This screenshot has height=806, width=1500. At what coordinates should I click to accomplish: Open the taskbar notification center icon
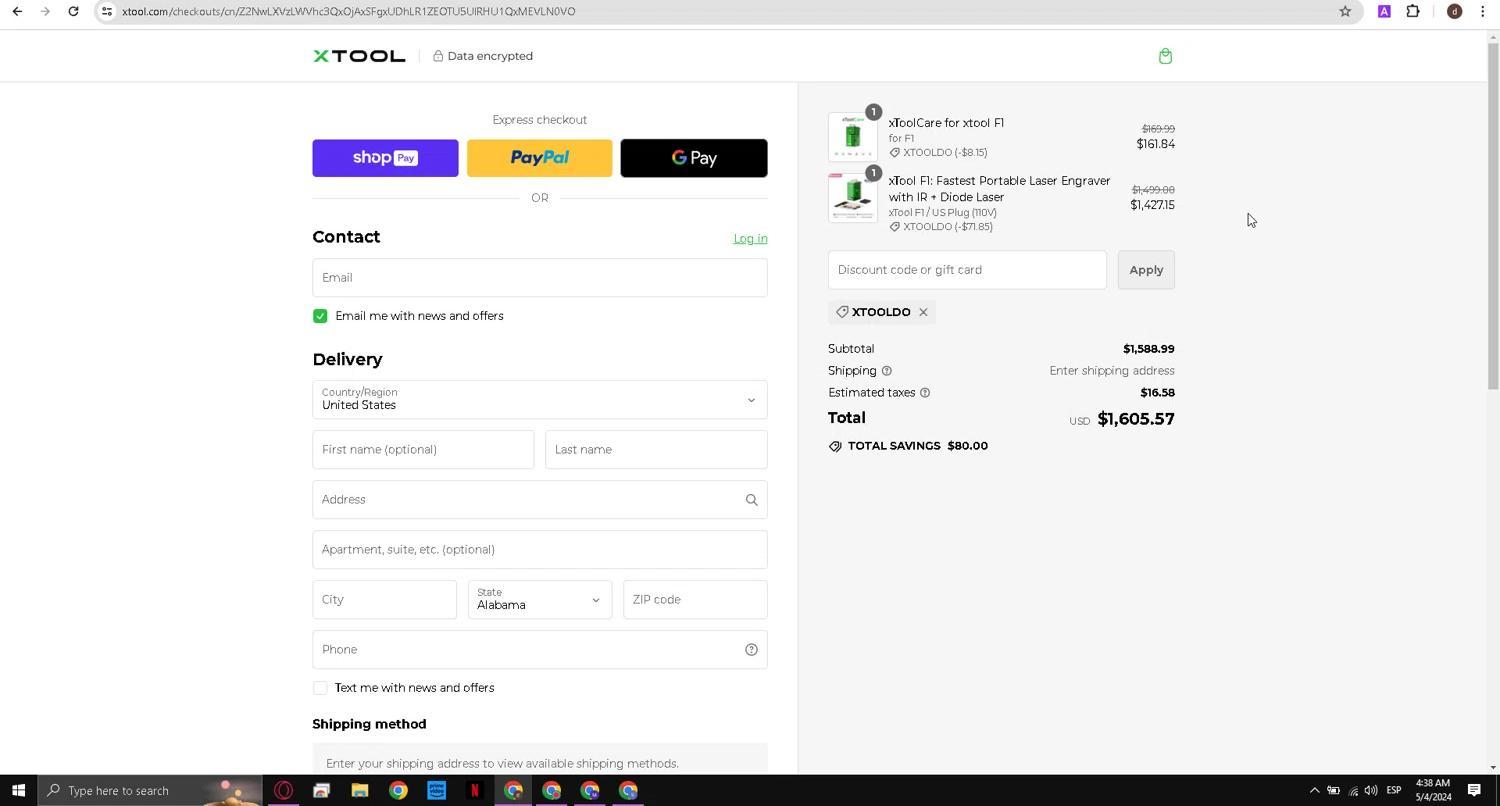(1474, 791)
